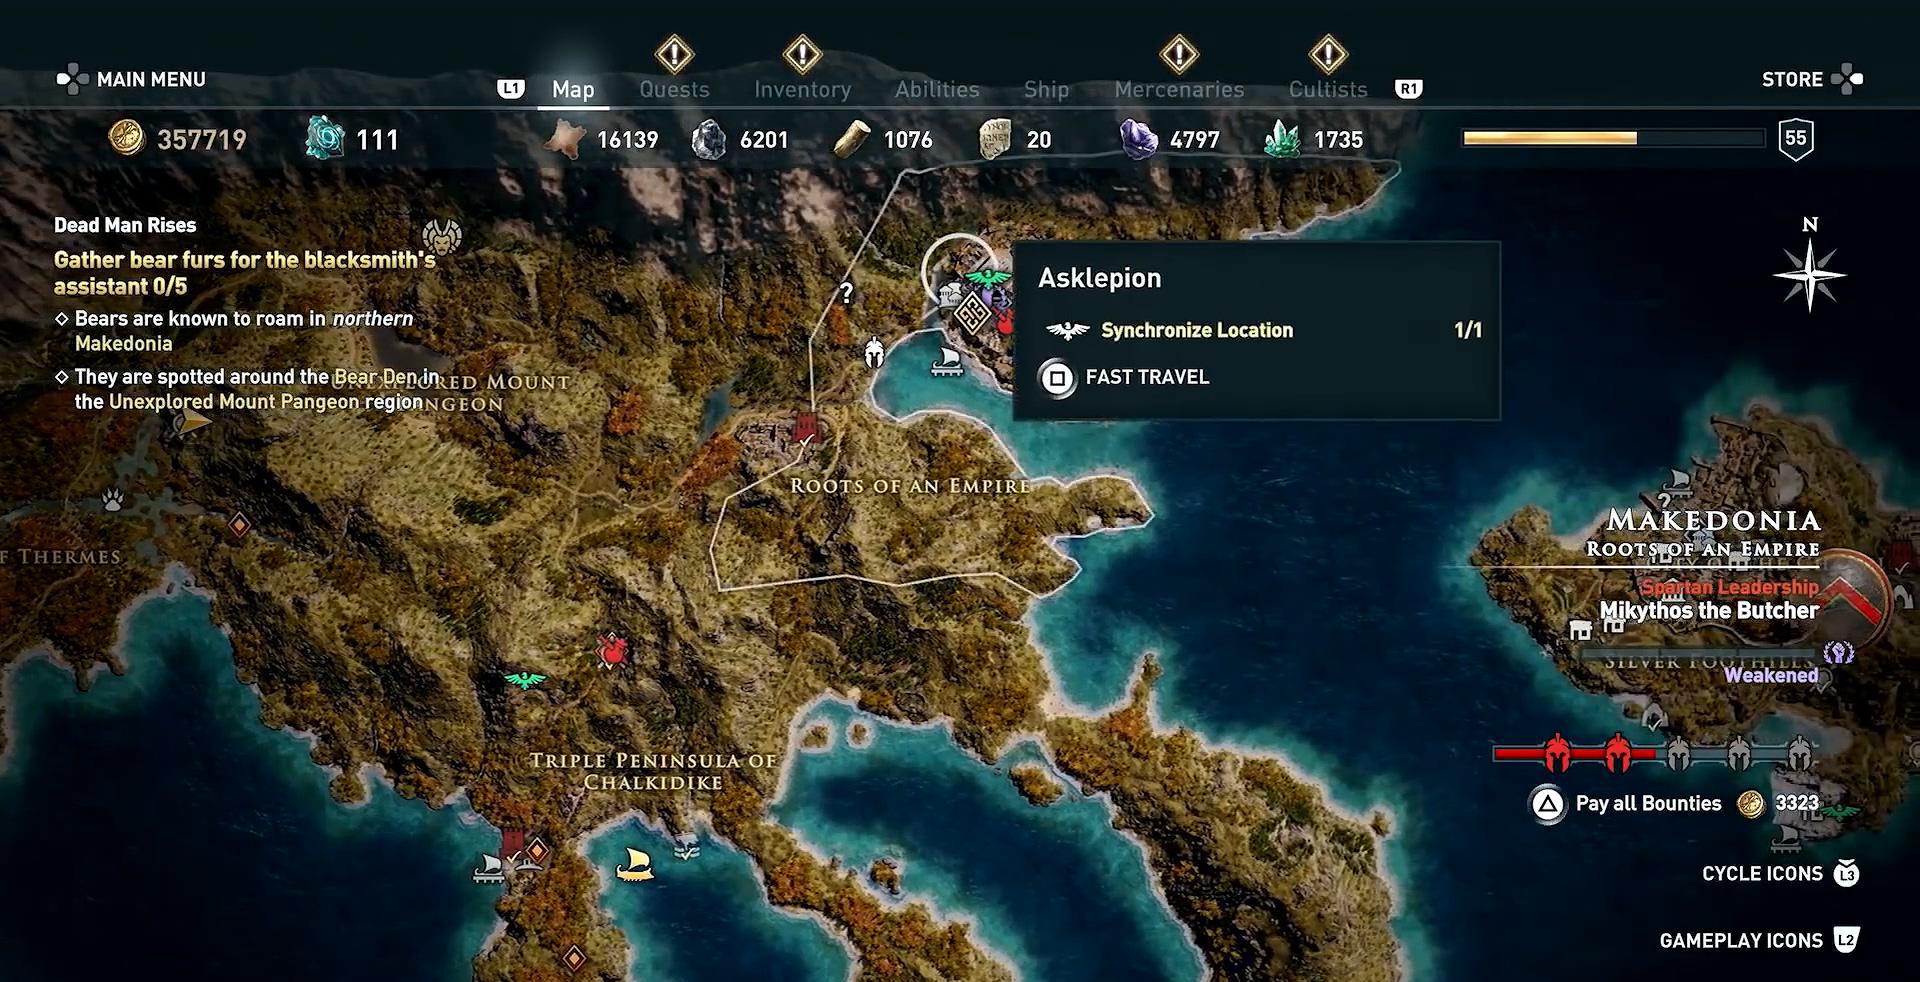Open the Mercenaries tab
The width and height of the screenshot is (1920, 982).
tap(1179, 89)
